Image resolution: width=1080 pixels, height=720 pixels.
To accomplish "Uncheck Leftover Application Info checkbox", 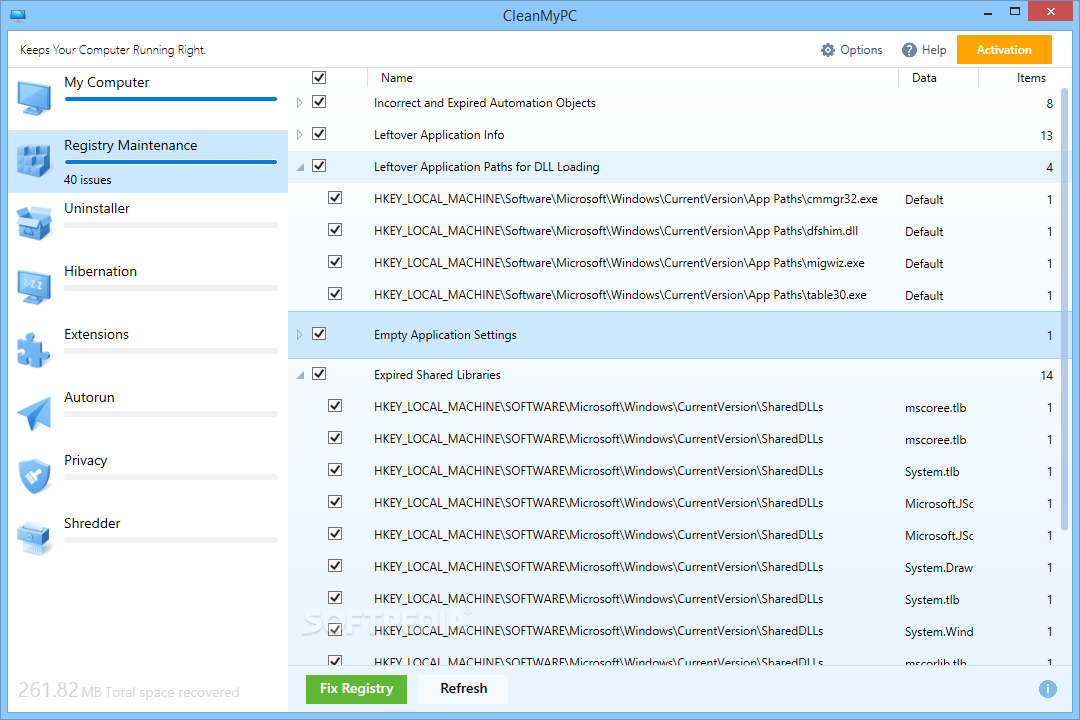I will 319,134.
